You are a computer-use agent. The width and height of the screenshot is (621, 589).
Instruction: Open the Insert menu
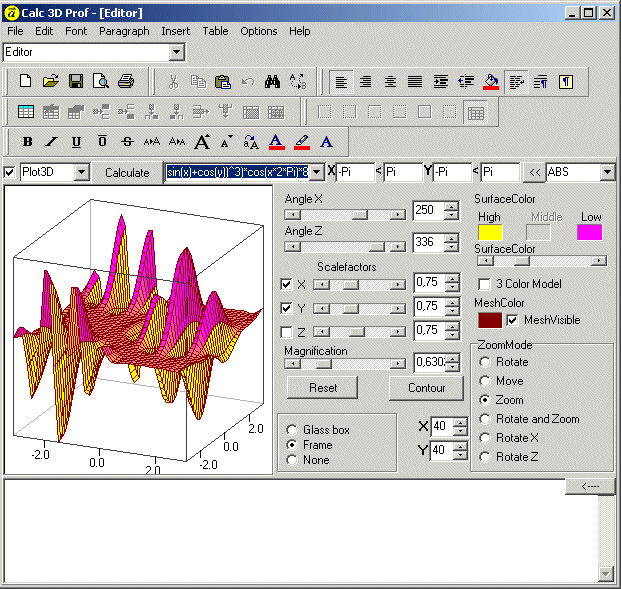(175, 31)
